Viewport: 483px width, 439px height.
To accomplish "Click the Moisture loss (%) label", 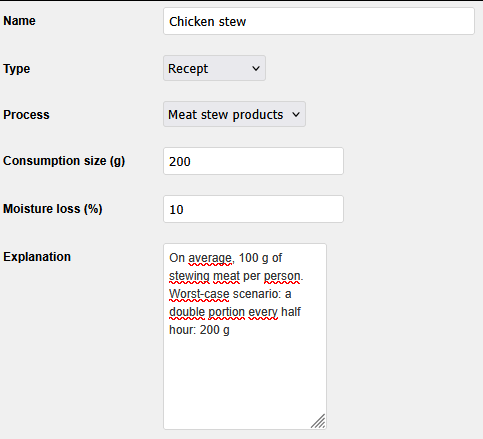I will point(53,209).
